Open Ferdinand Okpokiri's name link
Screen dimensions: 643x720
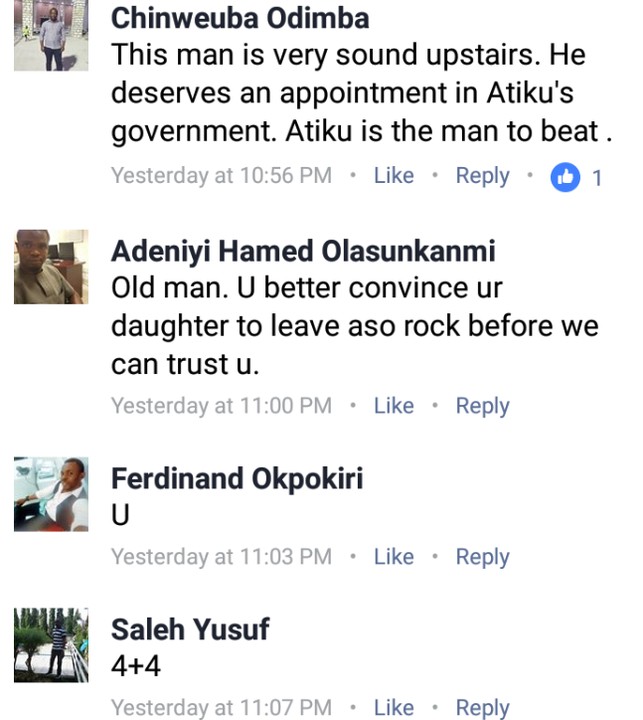pyautogui.click(x=236, y=479)
